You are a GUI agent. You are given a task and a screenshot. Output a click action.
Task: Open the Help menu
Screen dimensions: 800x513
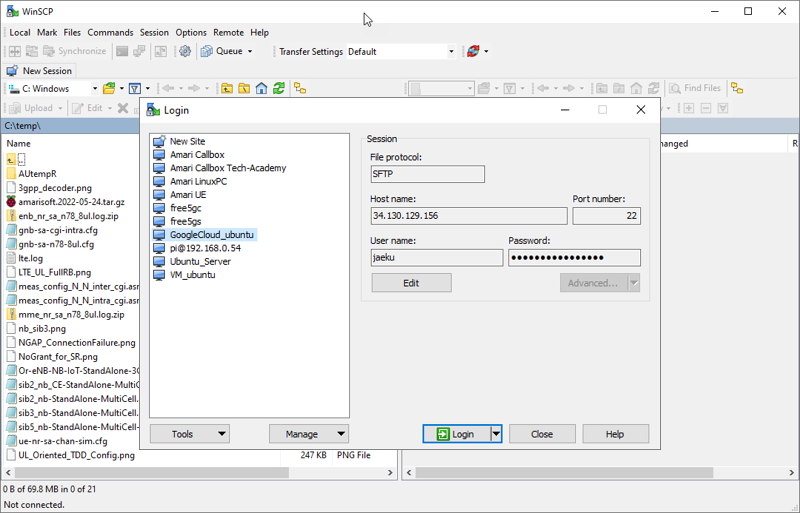tap(259, 33)
